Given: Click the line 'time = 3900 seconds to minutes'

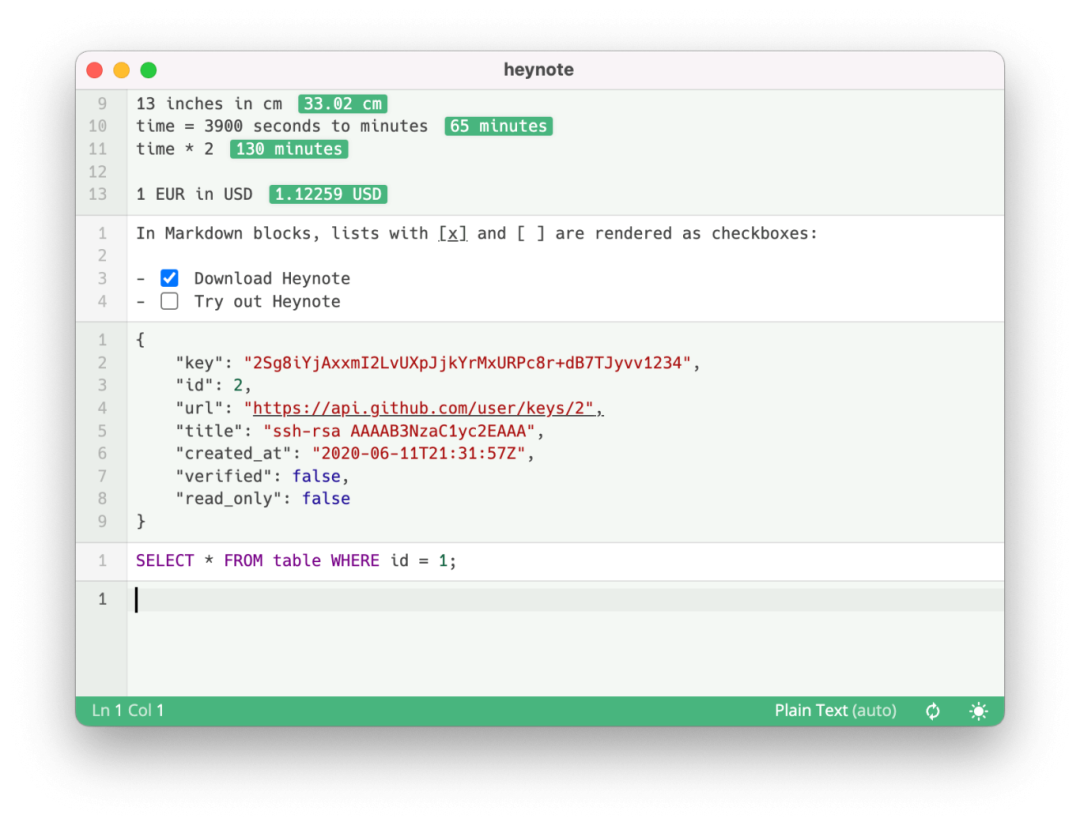Looking at the screenshot, I should click(x=282, y=126).
